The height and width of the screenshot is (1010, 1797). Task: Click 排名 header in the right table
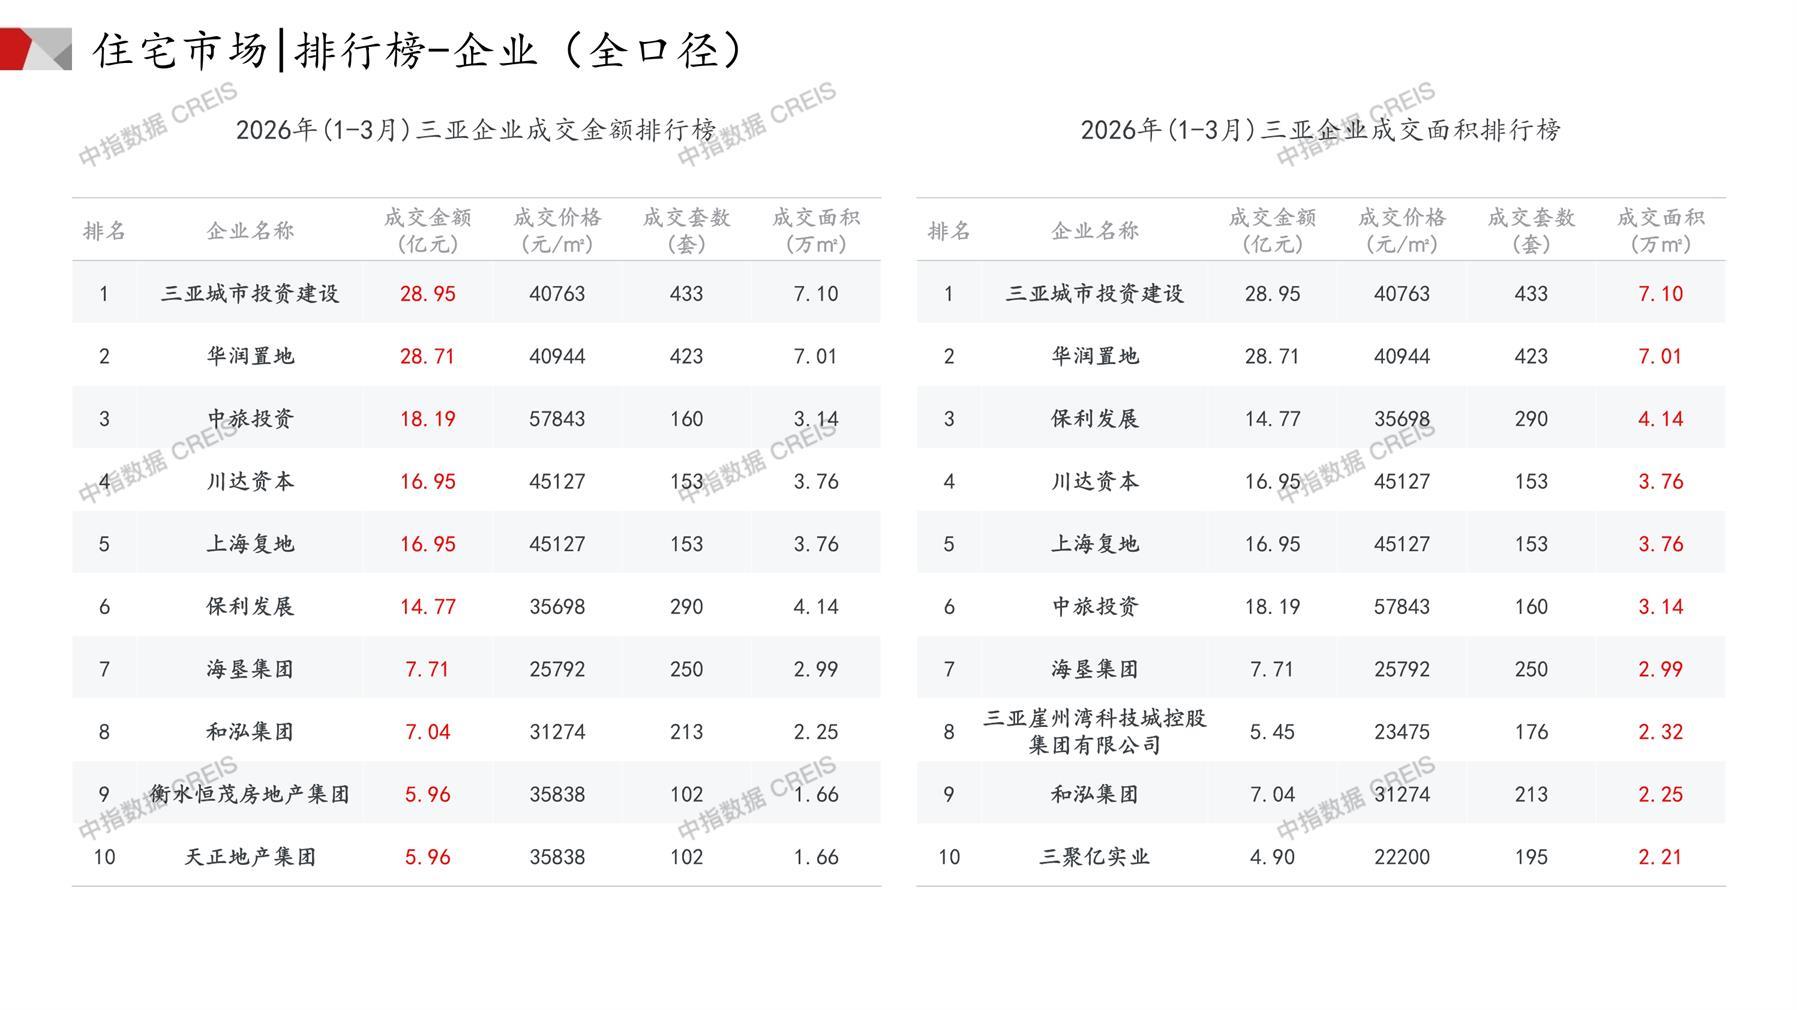click(948, 231)
